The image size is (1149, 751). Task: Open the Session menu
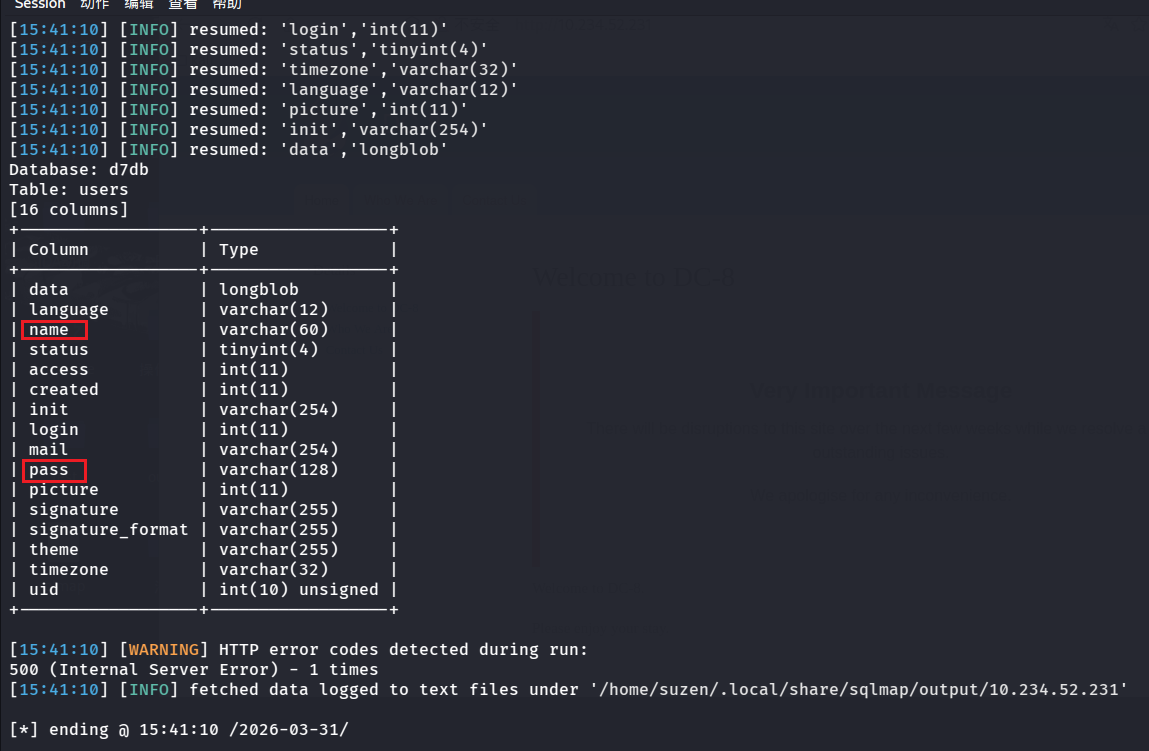(x=40, y=4)
